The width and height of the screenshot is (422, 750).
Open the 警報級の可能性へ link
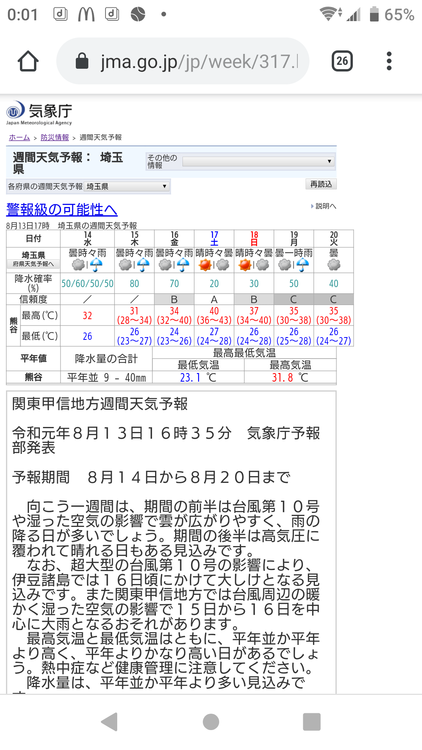62,210
